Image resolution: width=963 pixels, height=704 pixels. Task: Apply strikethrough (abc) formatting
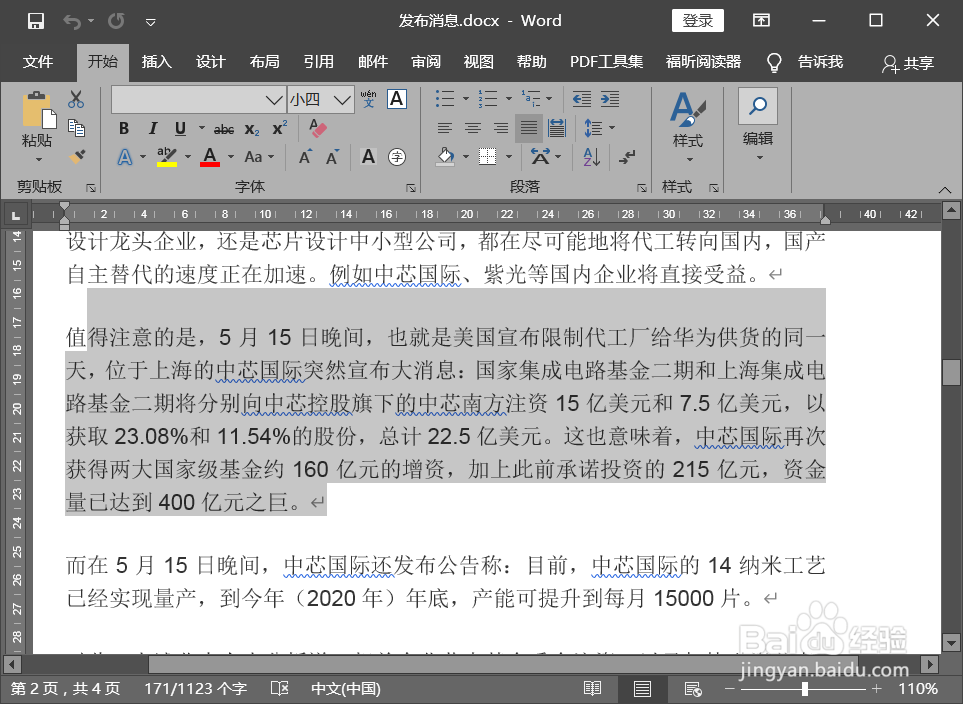click(x=224, y=129)
